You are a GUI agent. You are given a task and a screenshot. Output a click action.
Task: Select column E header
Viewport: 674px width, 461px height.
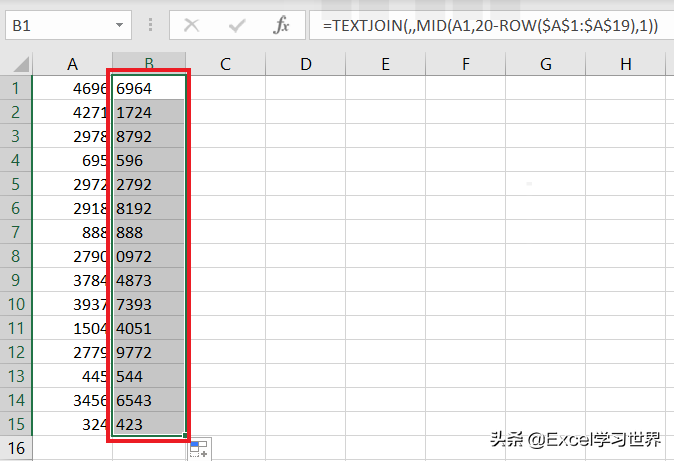(x=386, y=65)
